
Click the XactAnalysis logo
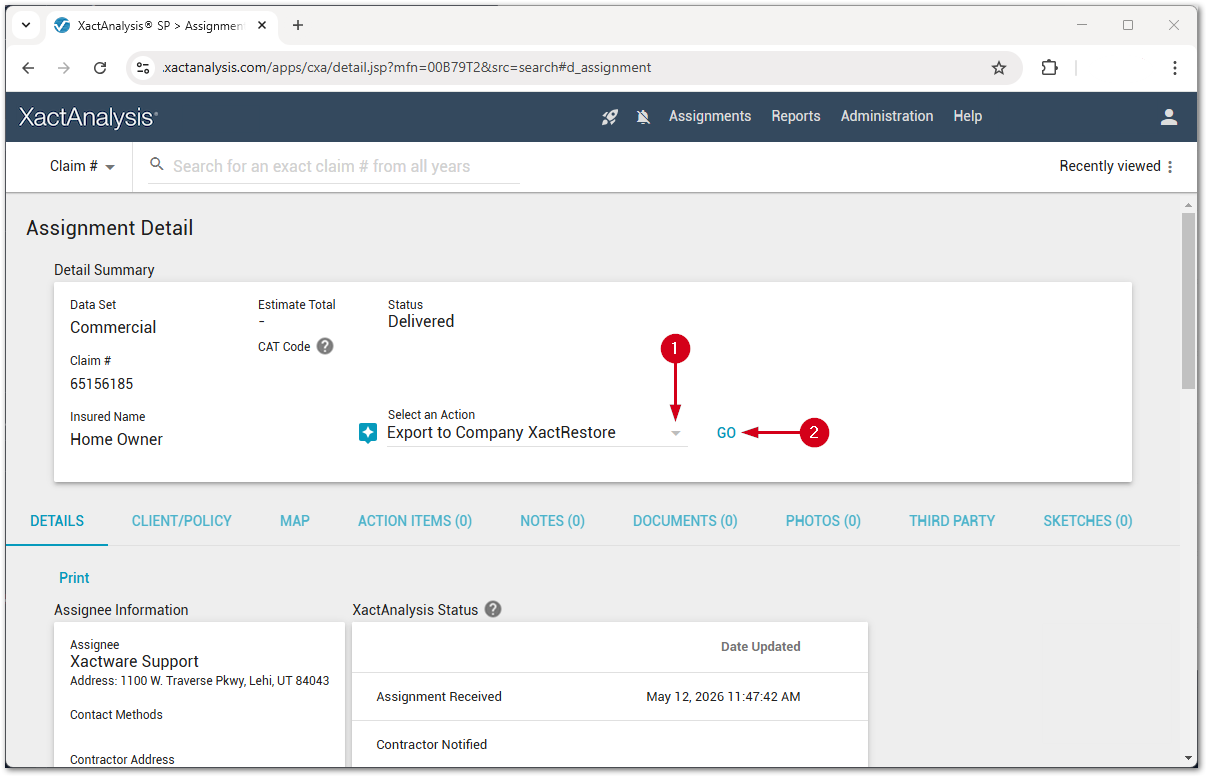[88, 117]
